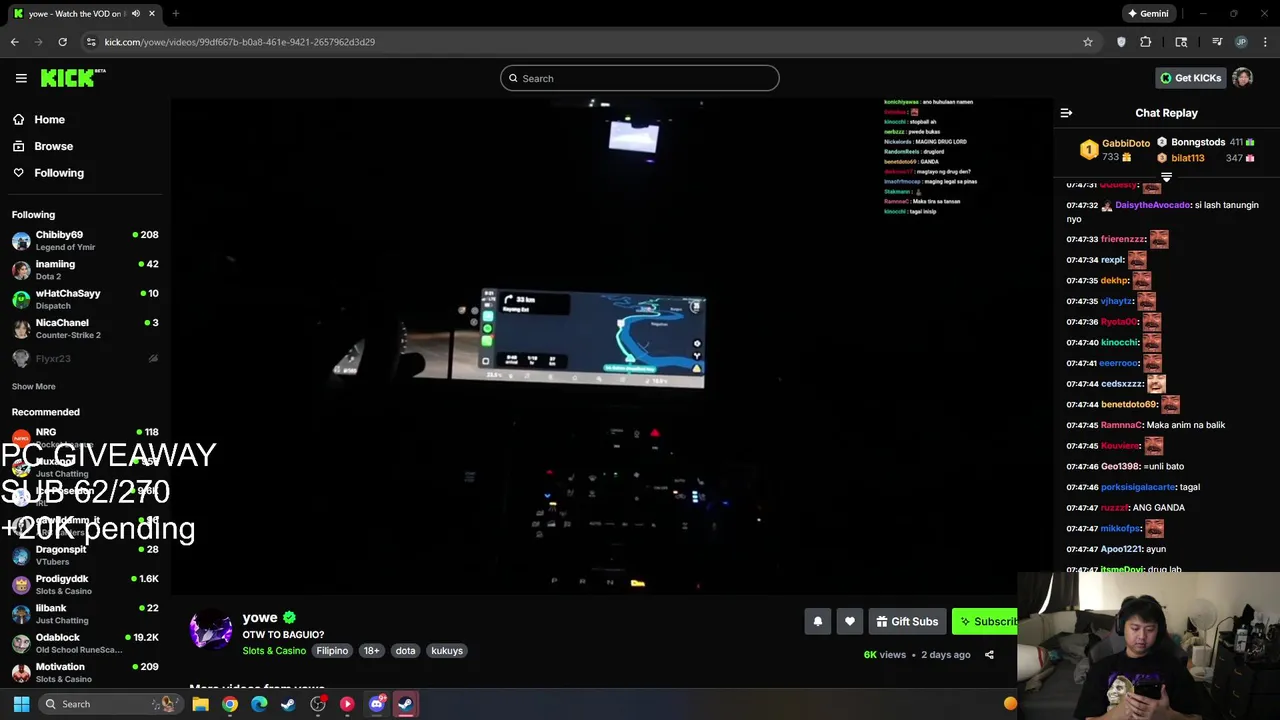The image size is (1280, 720).
Task: Mute the tab audio speaker icon
Action: [136, 14]
